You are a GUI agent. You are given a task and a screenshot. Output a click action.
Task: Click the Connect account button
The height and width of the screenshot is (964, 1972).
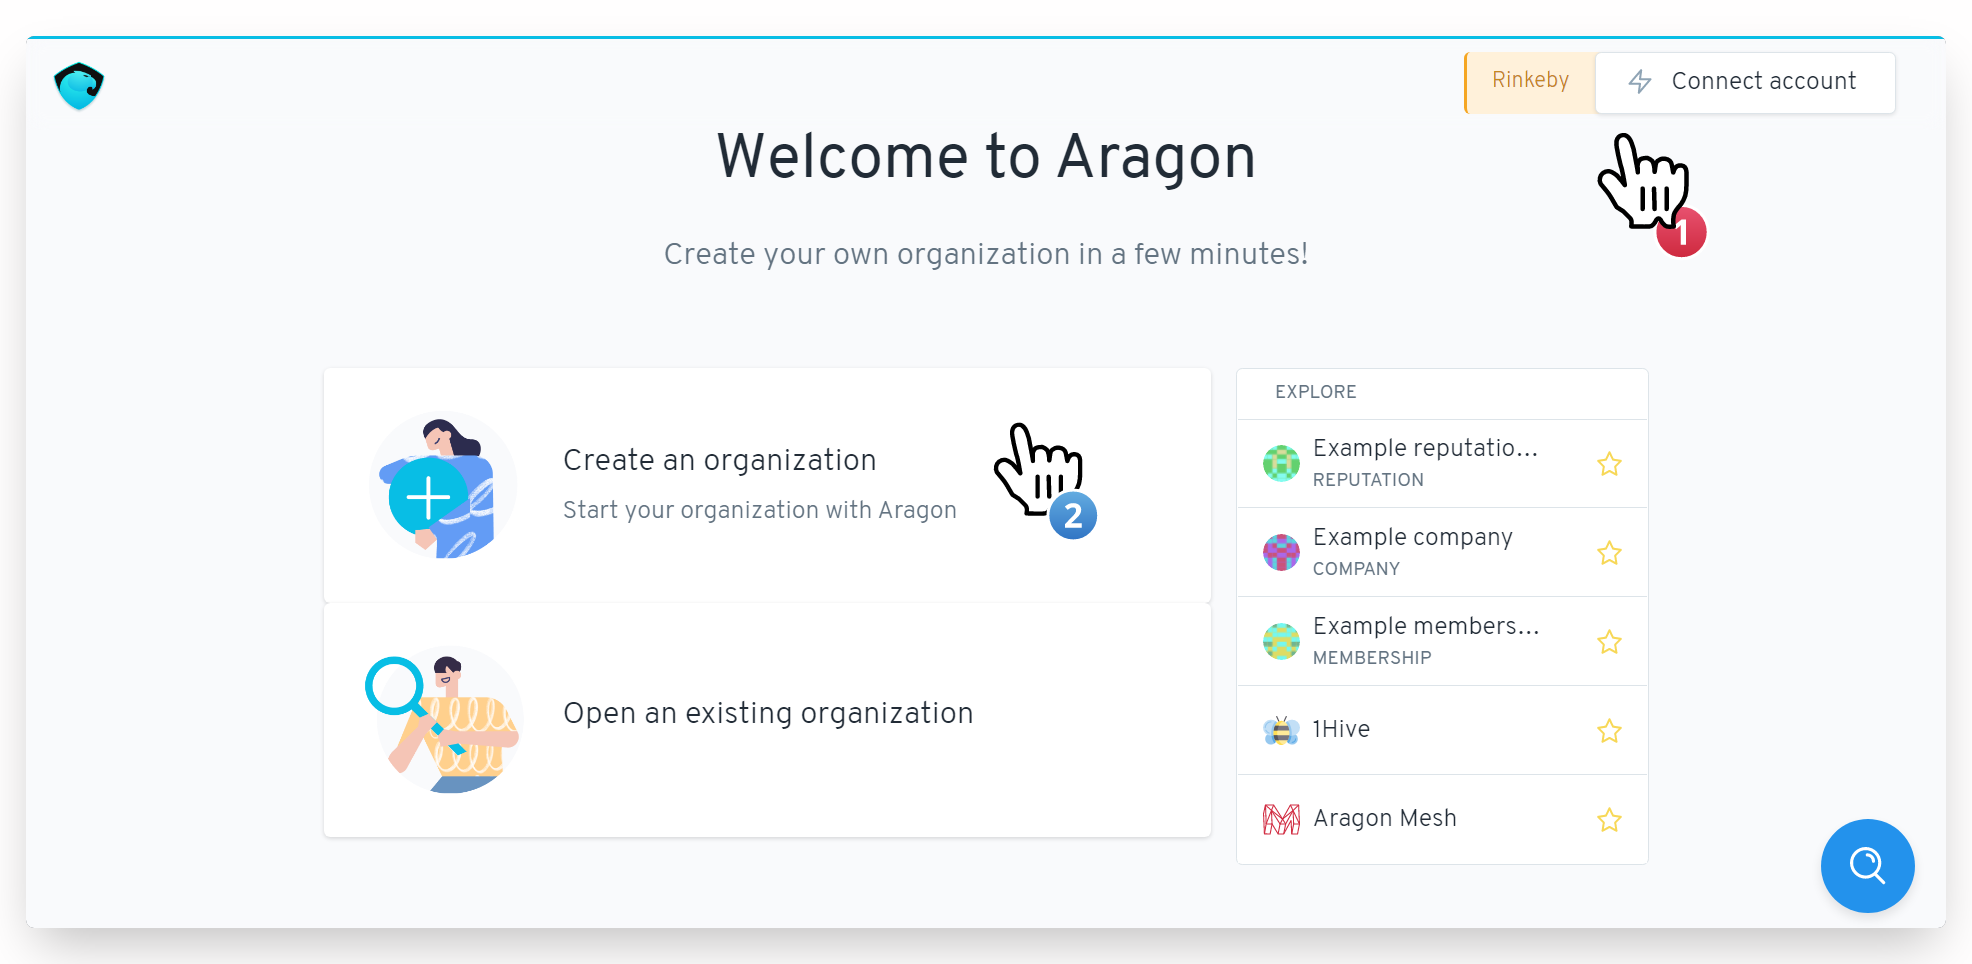[x=1745, y=82]
